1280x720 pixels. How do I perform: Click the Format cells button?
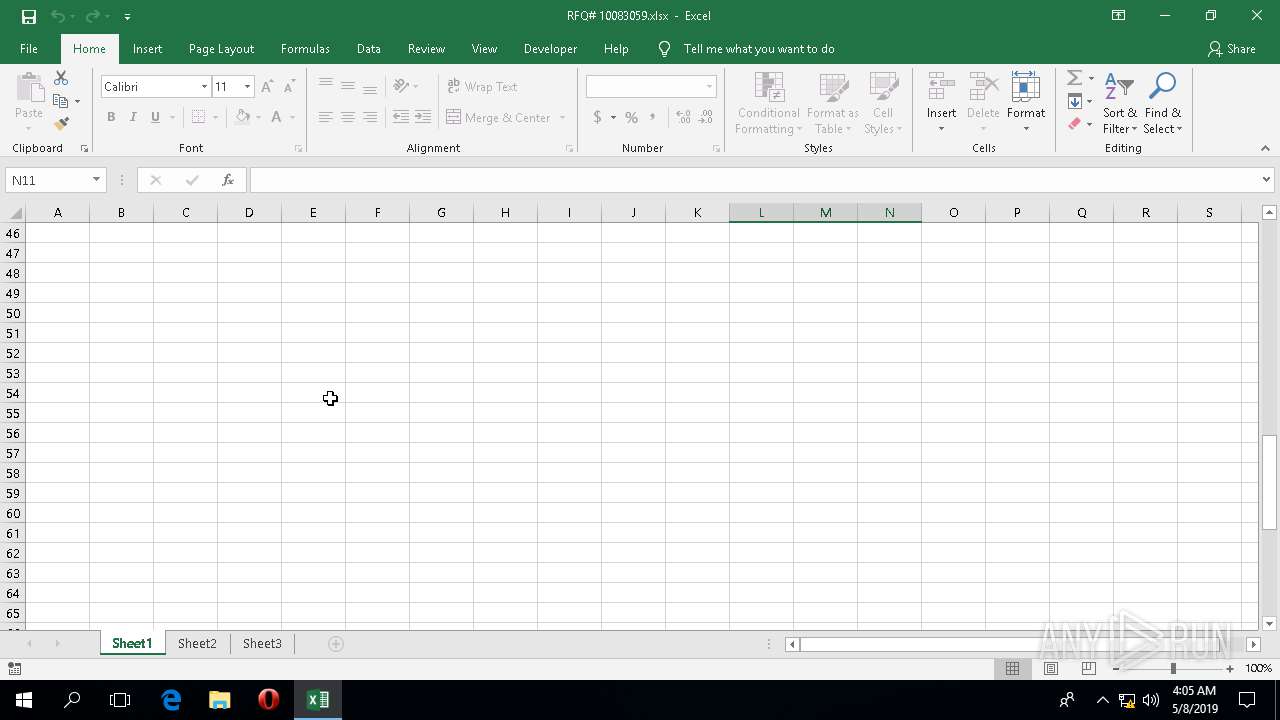click(1026, 104)
